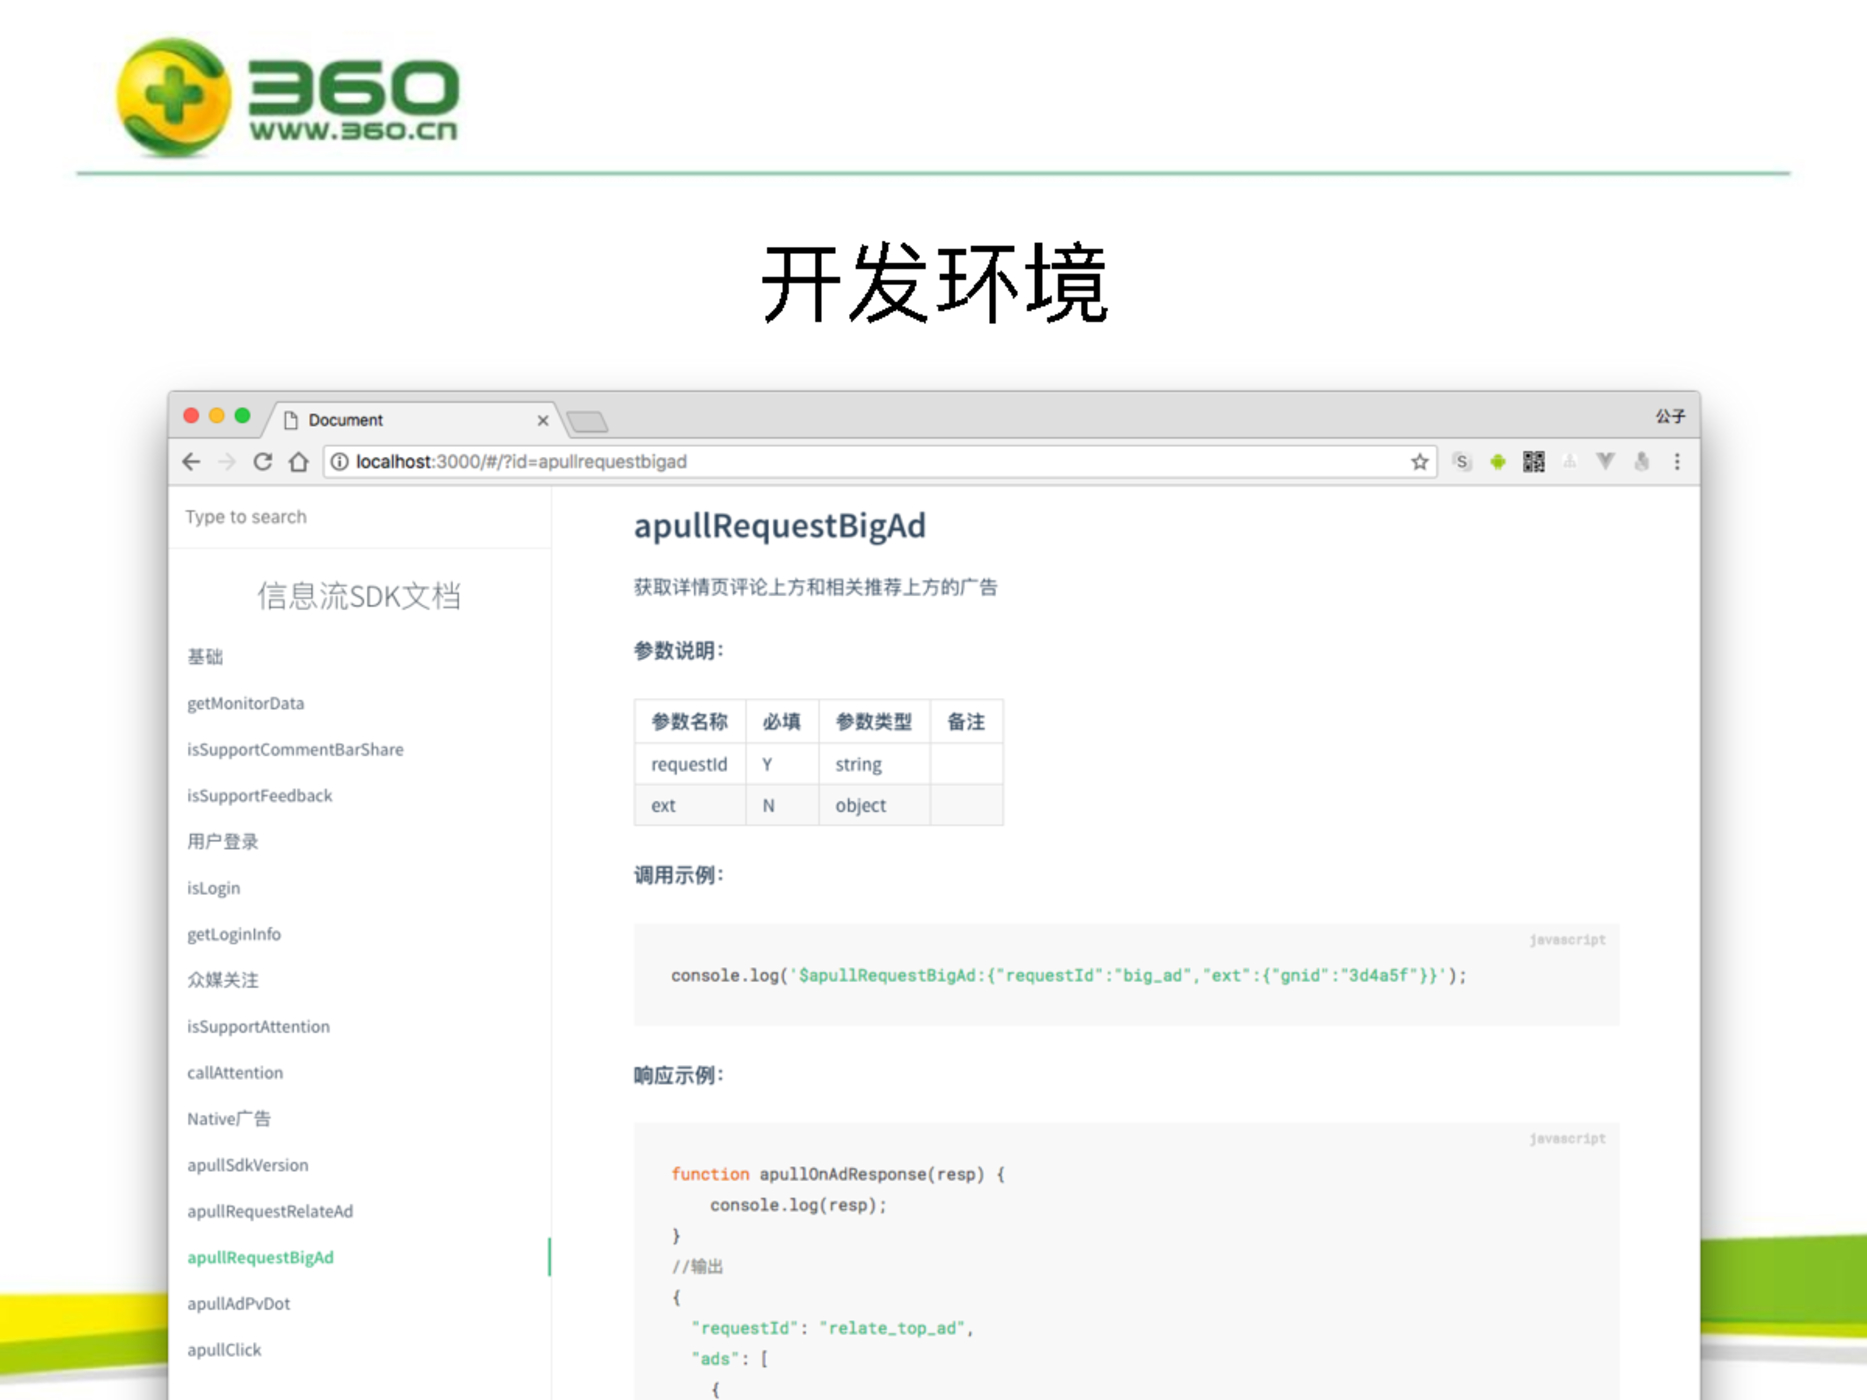Click the browser back arrow
Viewport: 1867px width, 1400px height.
192,462
